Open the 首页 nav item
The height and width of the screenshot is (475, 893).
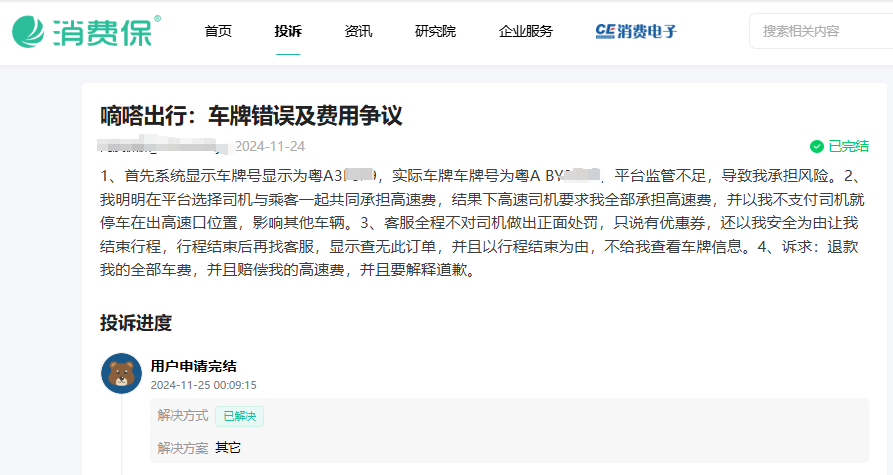(x=218, y=31)
